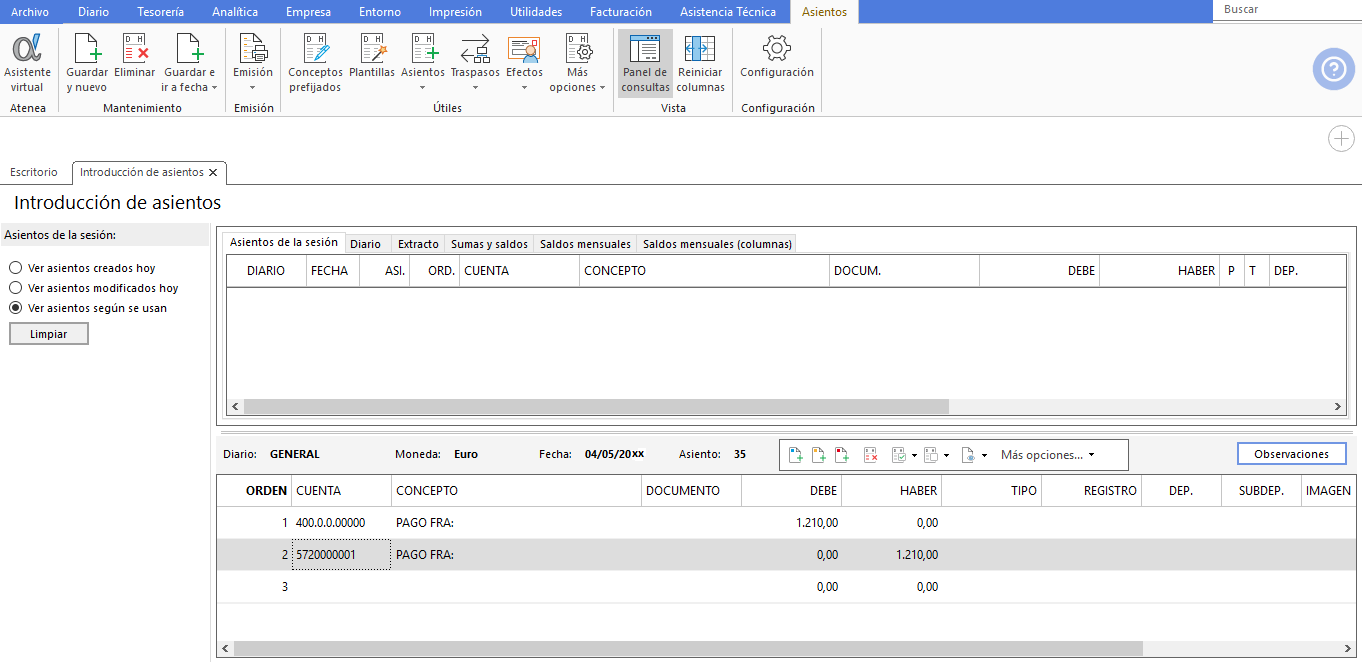1365x662 pixels.
Task: Click the circular plus icon below the ribbon
Action: (x=1341, y=139)
